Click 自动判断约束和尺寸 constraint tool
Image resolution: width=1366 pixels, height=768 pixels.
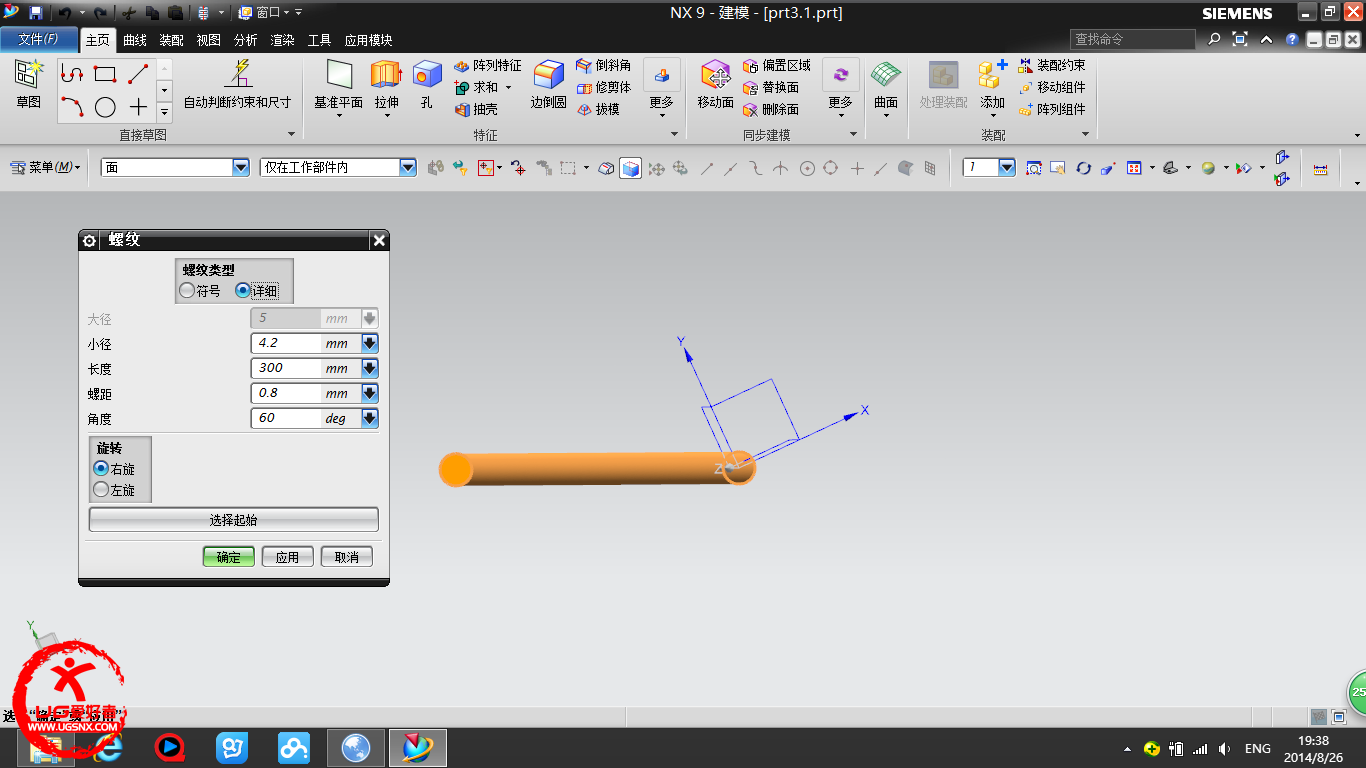[238, 84]
